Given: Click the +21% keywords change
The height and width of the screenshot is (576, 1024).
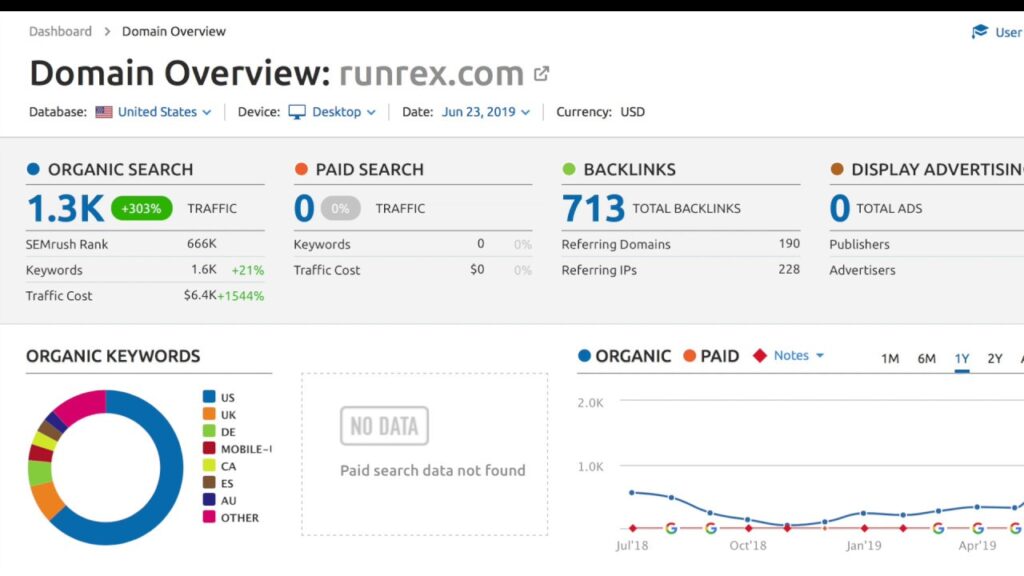Looking at the screenshot, I should pyautogui.click(x=248, y=270).
